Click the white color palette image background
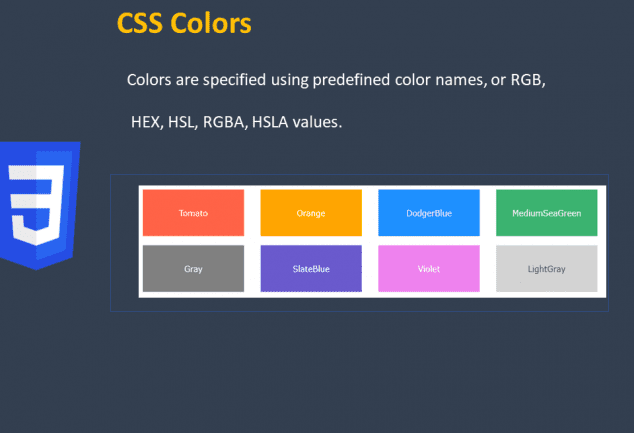This screenshot has height=433, width=634. (372, 241)
